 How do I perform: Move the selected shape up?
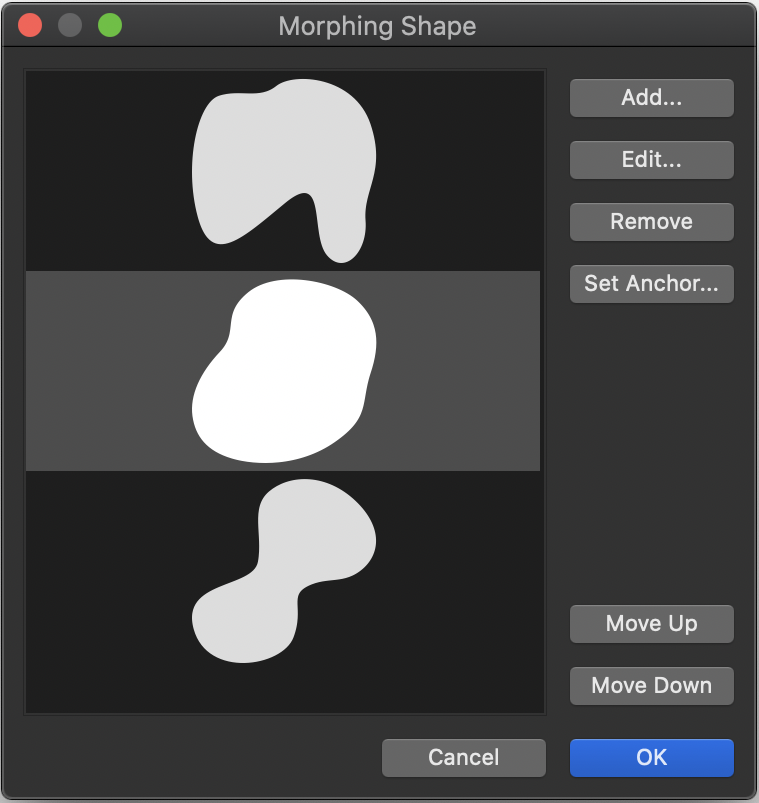651,624
